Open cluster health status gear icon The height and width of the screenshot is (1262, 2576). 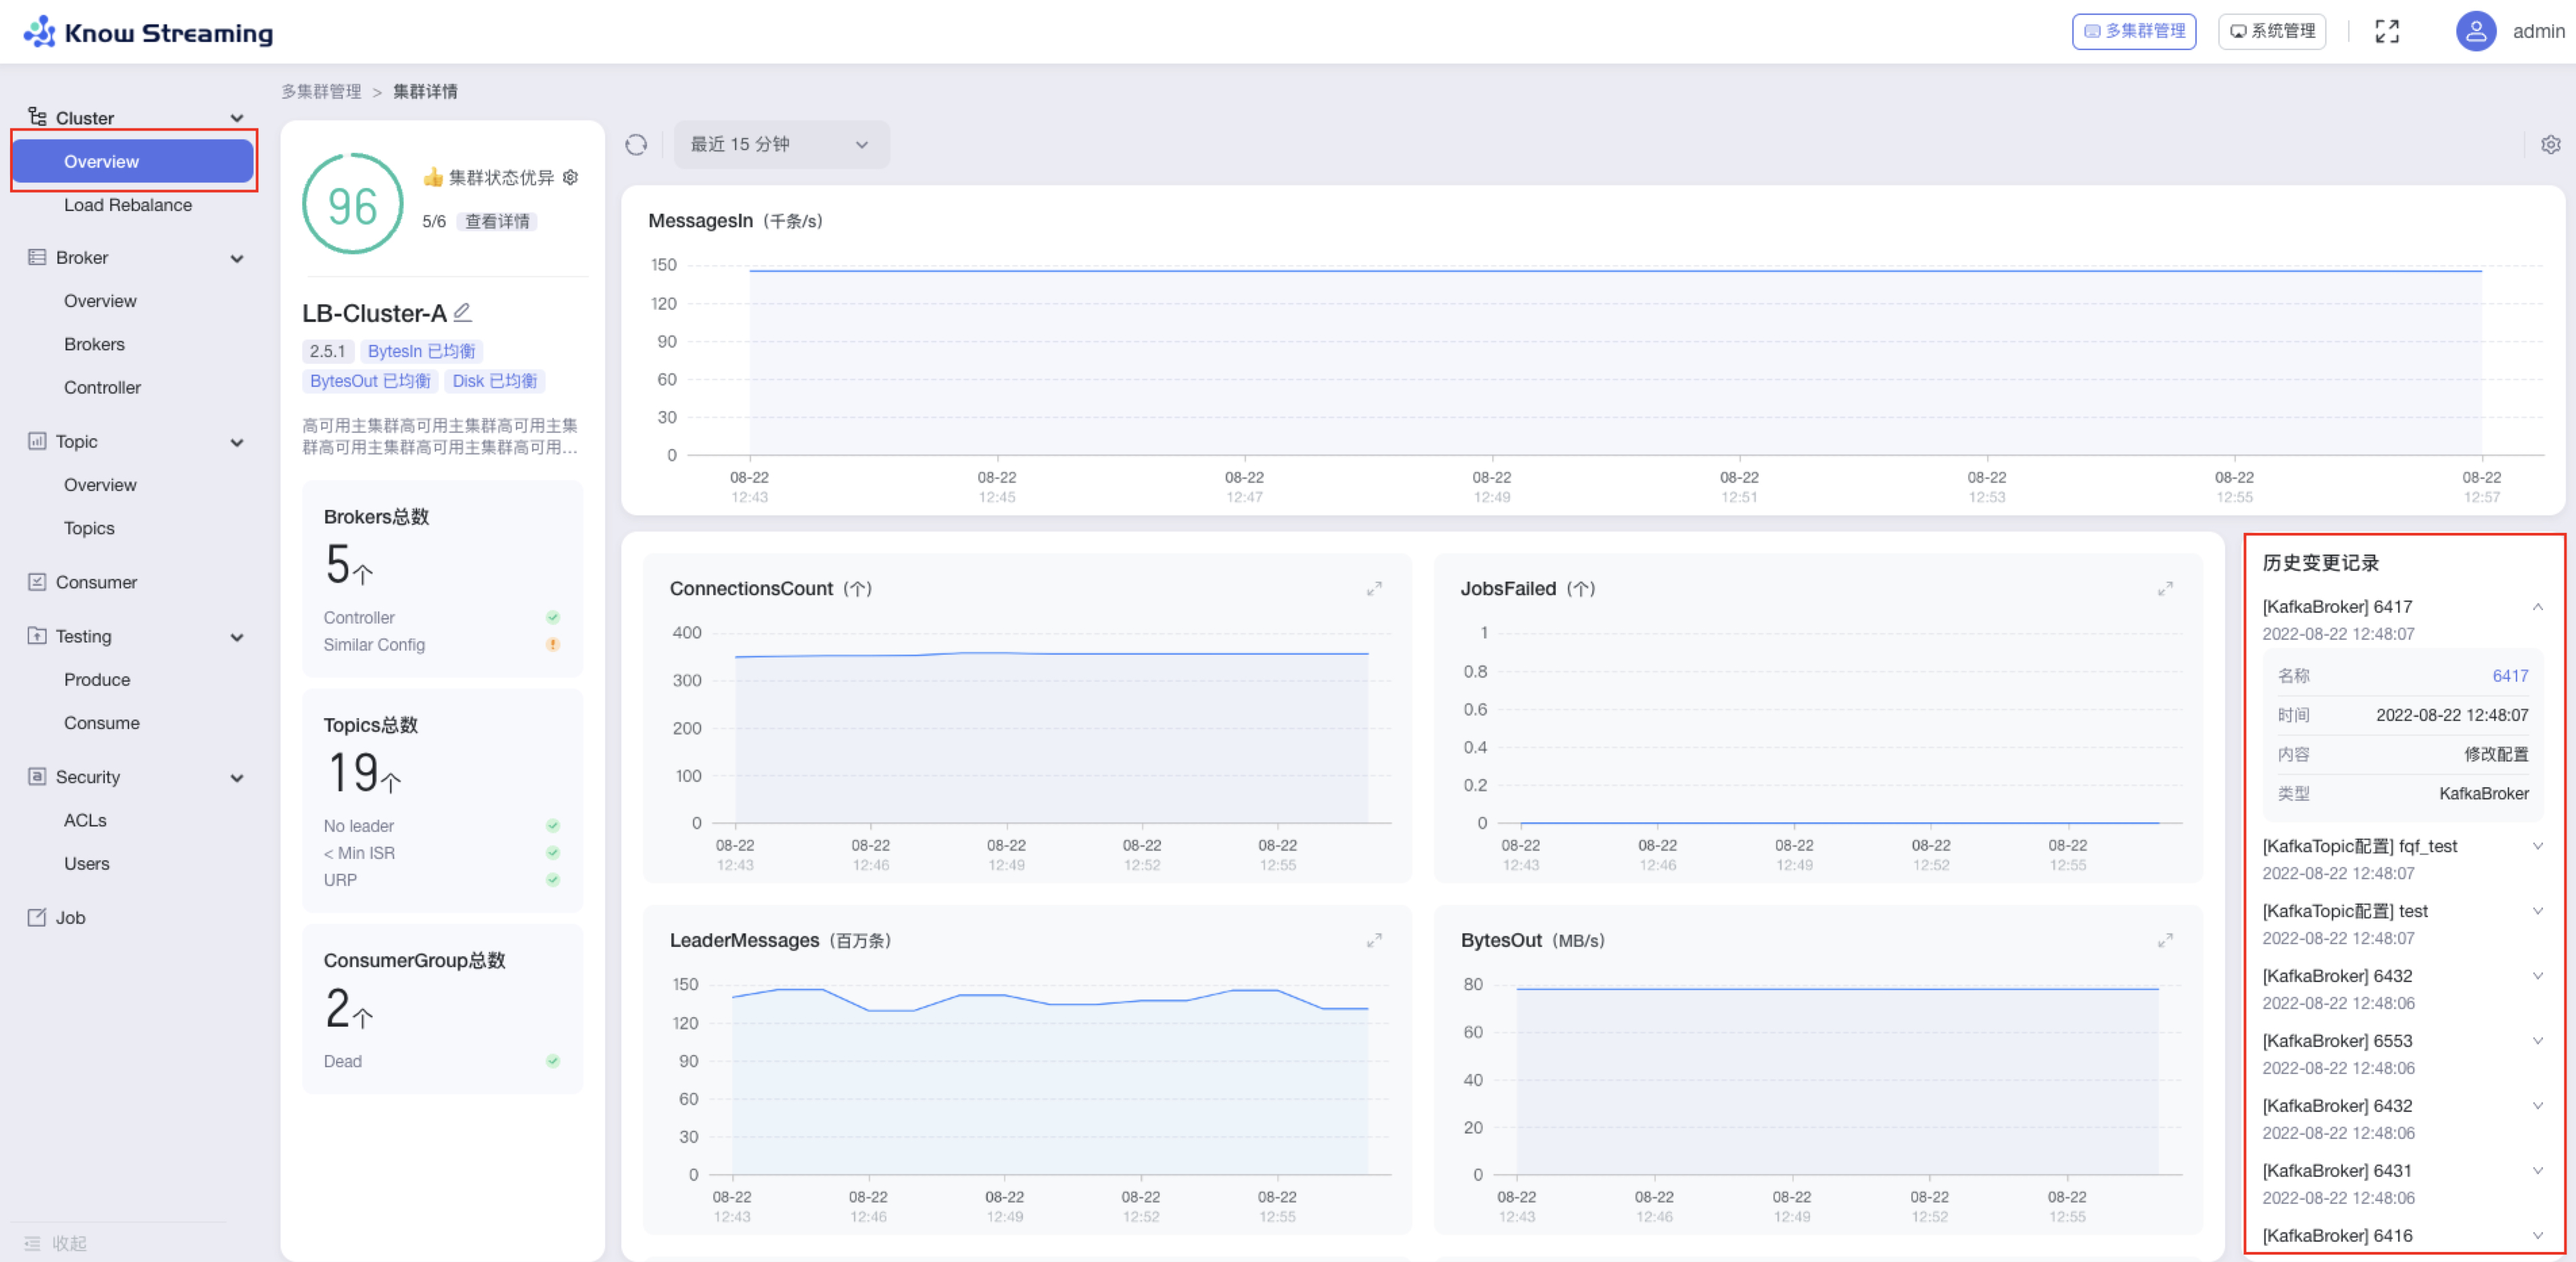[x=571, y=177]
